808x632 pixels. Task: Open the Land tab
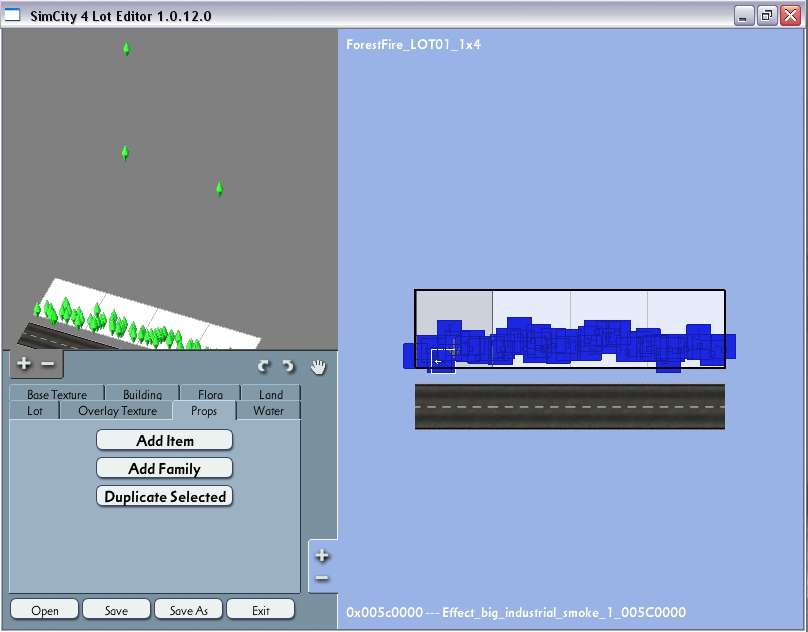click(x=271, y=394)
